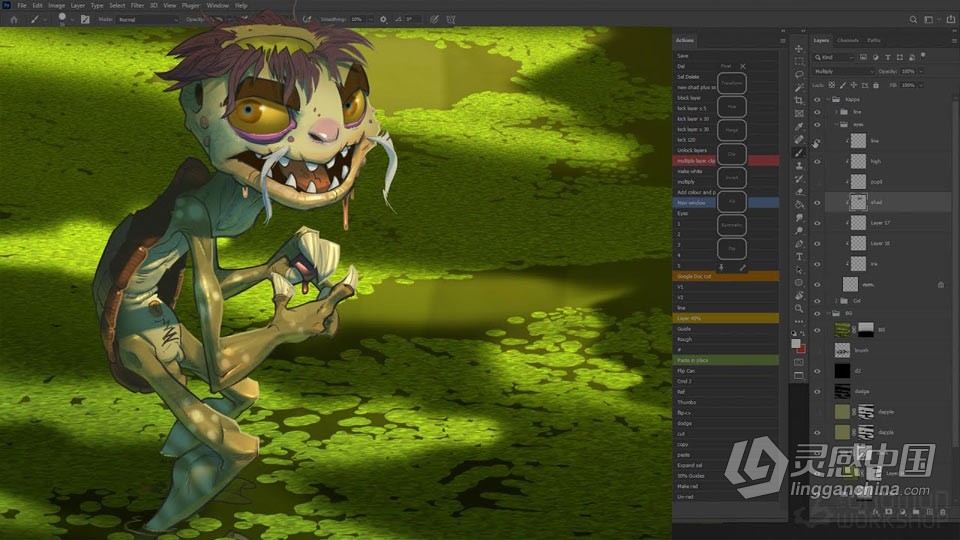Open the layer blend mode Multiply dropdown

pyautogui.click(x=844, y=72)
